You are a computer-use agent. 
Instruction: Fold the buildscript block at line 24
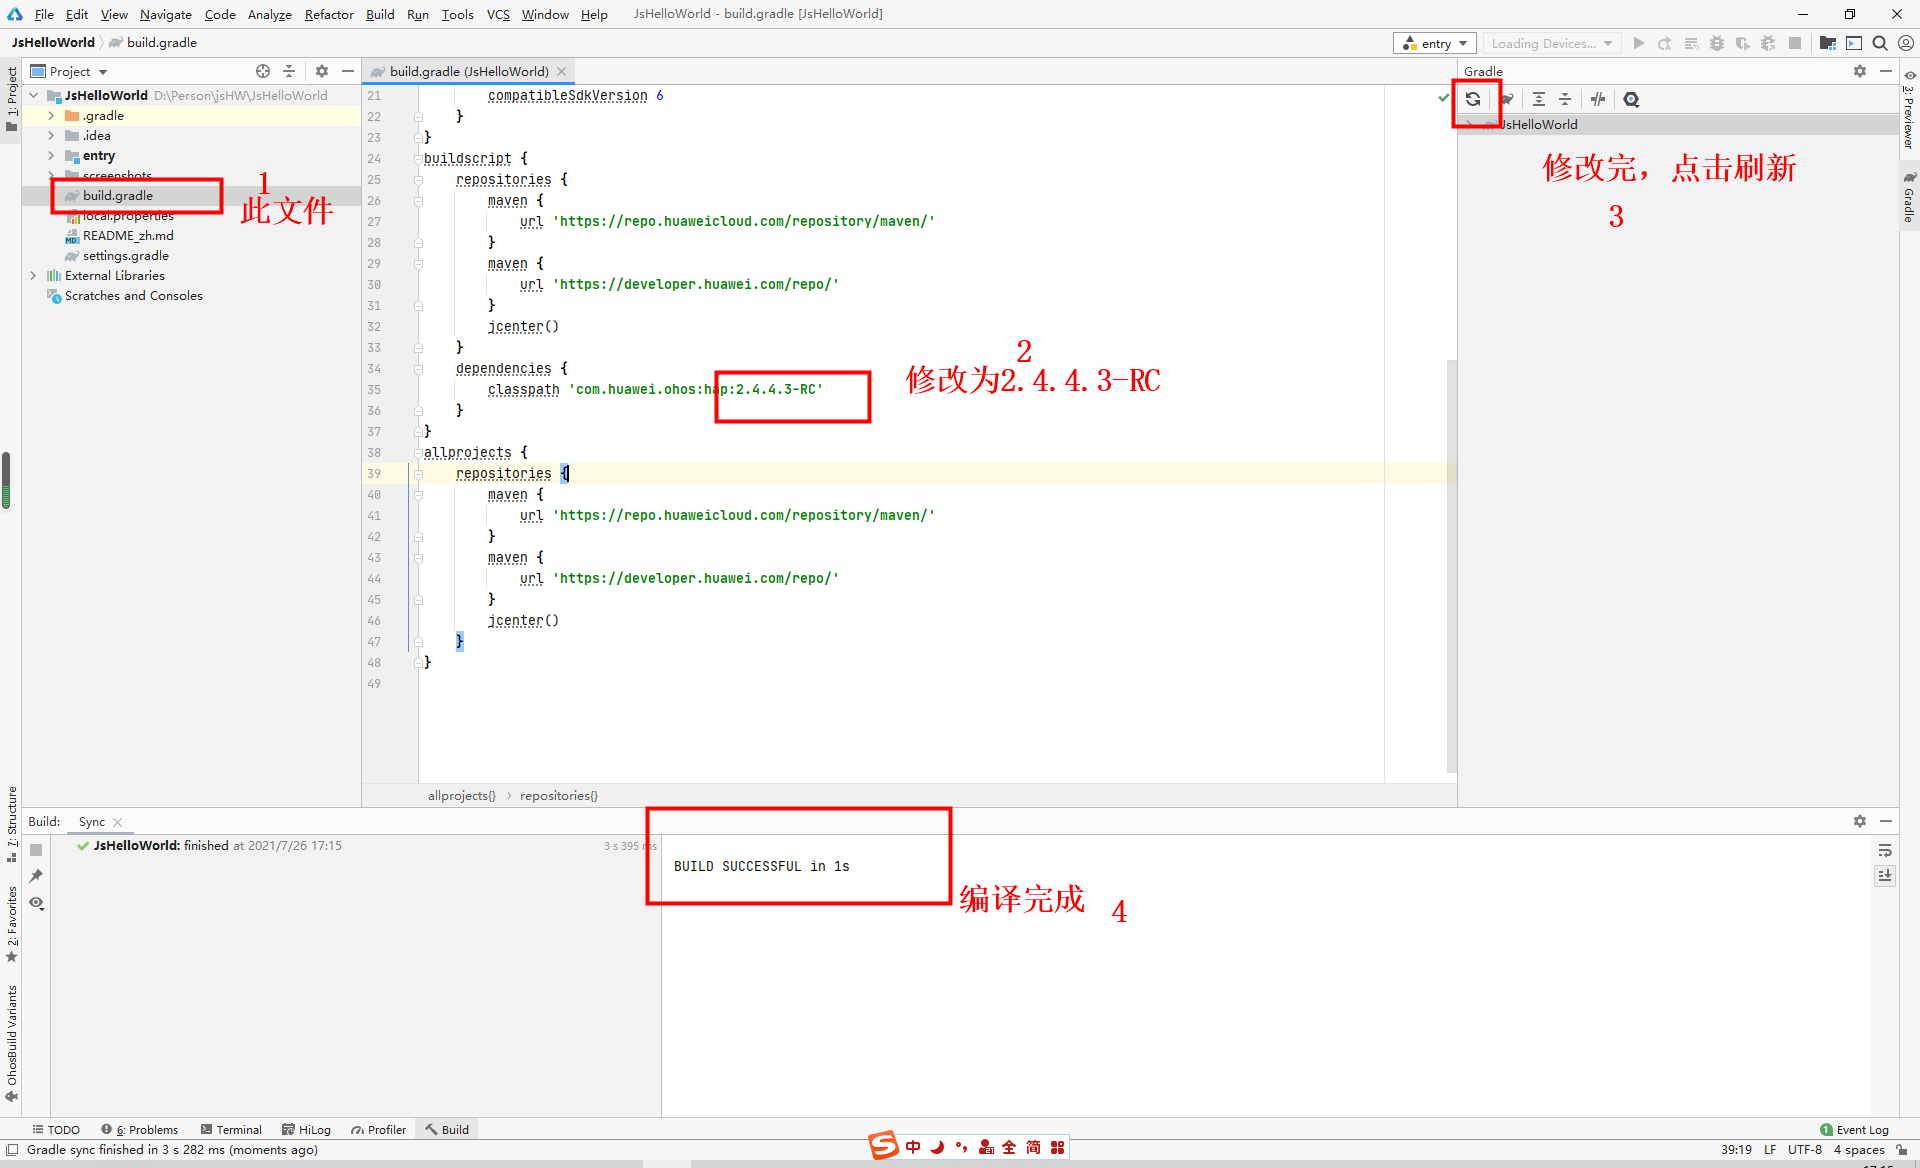418,158
